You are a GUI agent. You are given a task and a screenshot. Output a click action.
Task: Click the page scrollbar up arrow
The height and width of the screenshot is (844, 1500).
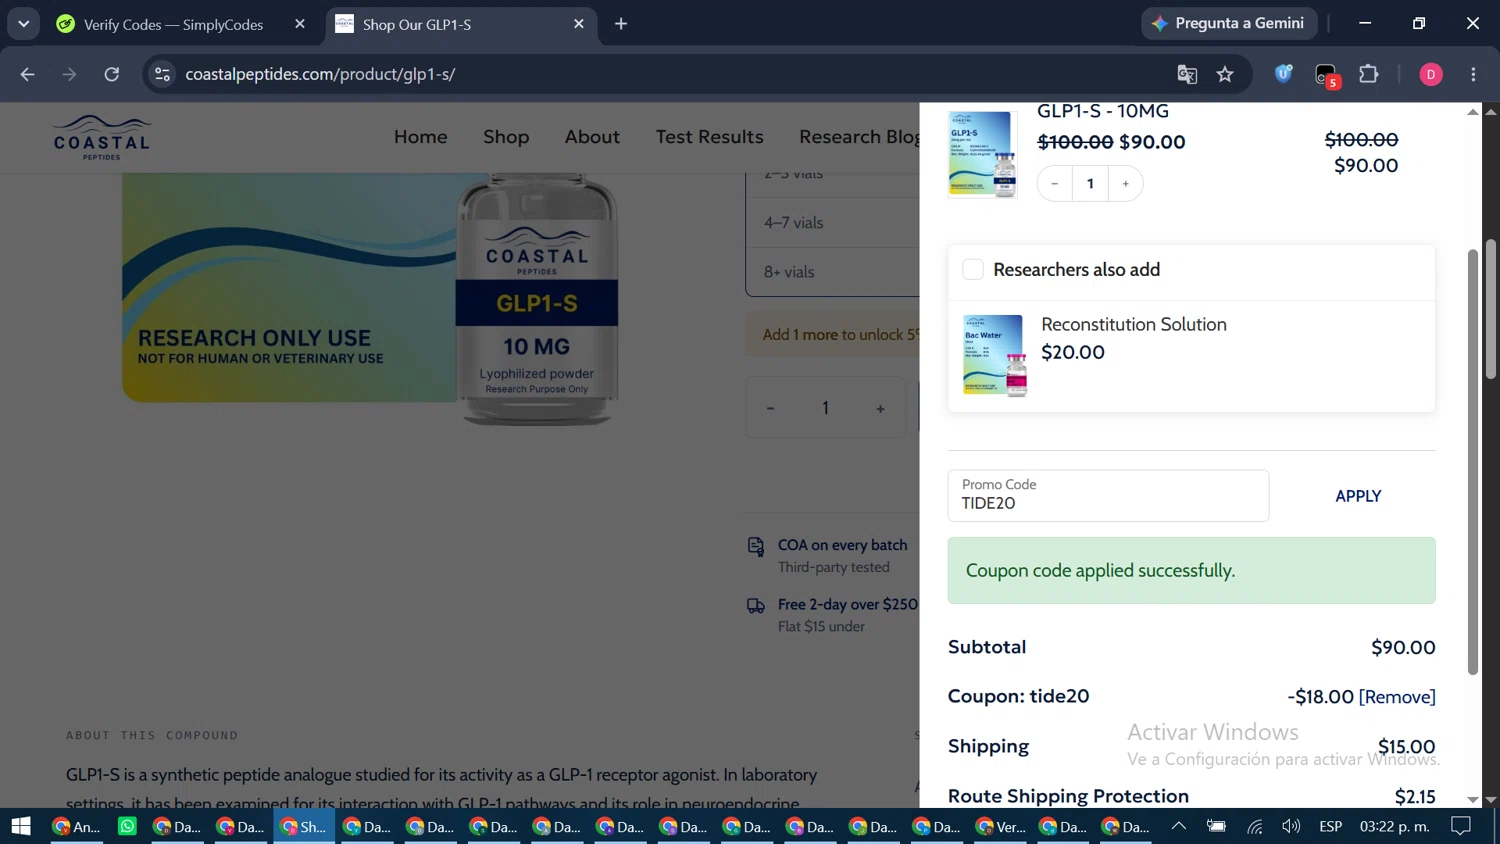(x=1490, y=111)
